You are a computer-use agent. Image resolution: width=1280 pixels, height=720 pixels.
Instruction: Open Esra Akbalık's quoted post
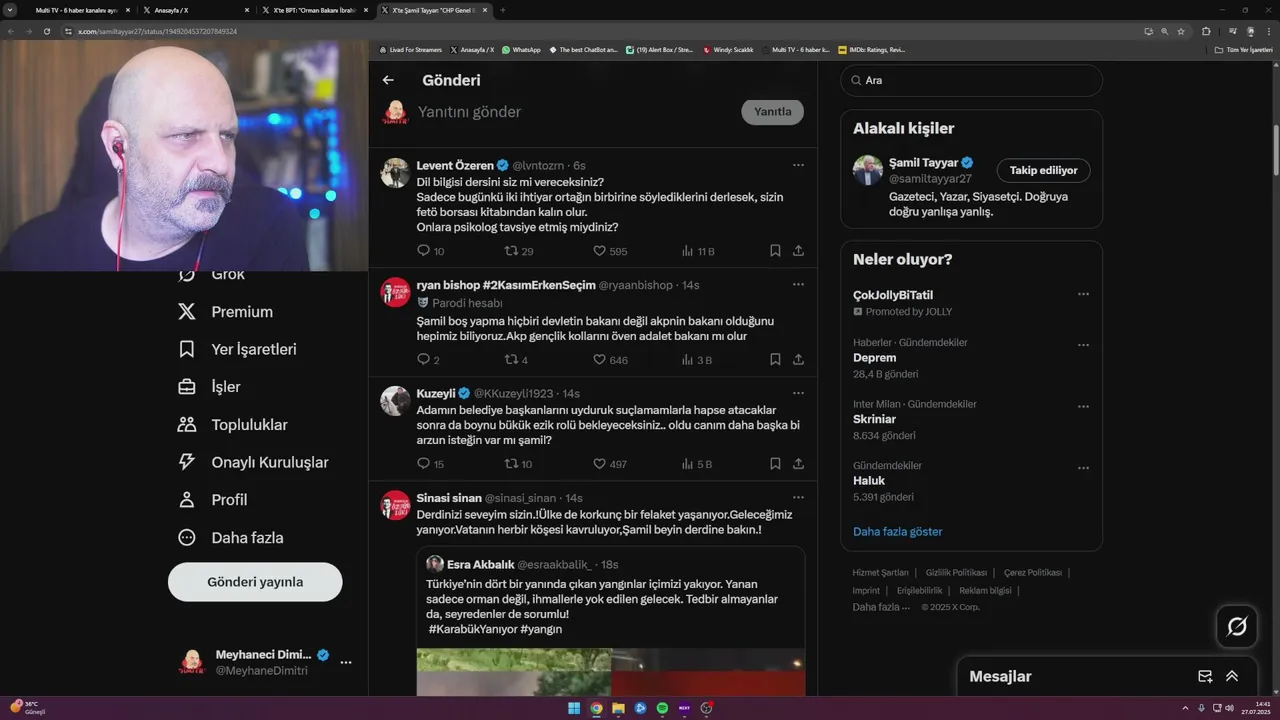click(x=611, y=620)
